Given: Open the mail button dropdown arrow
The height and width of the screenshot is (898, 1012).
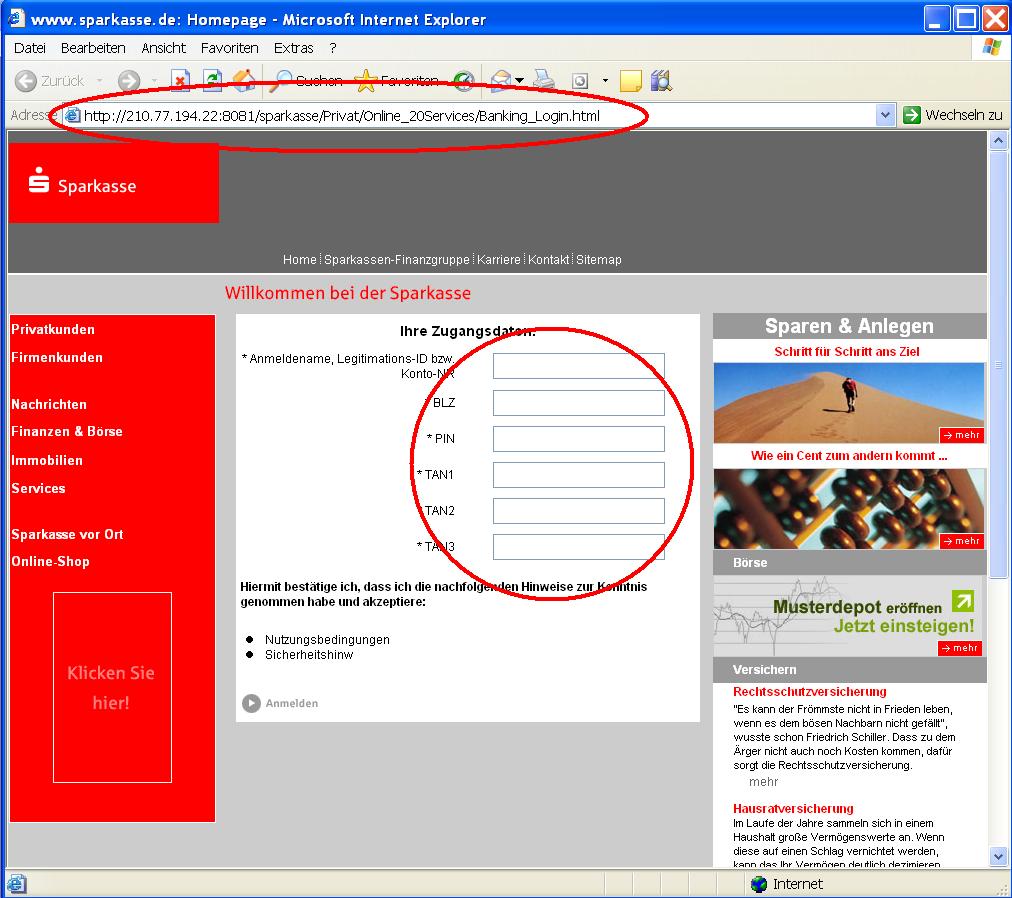Looking at the screenshot, I should coord(520,81).
